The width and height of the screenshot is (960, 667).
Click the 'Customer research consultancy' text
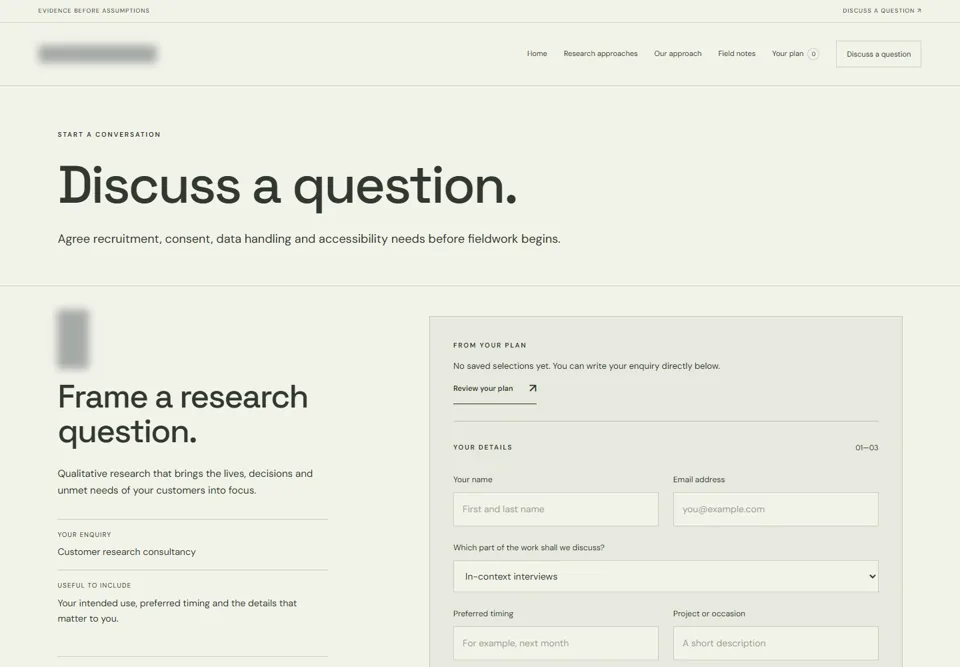coord(127,552)
